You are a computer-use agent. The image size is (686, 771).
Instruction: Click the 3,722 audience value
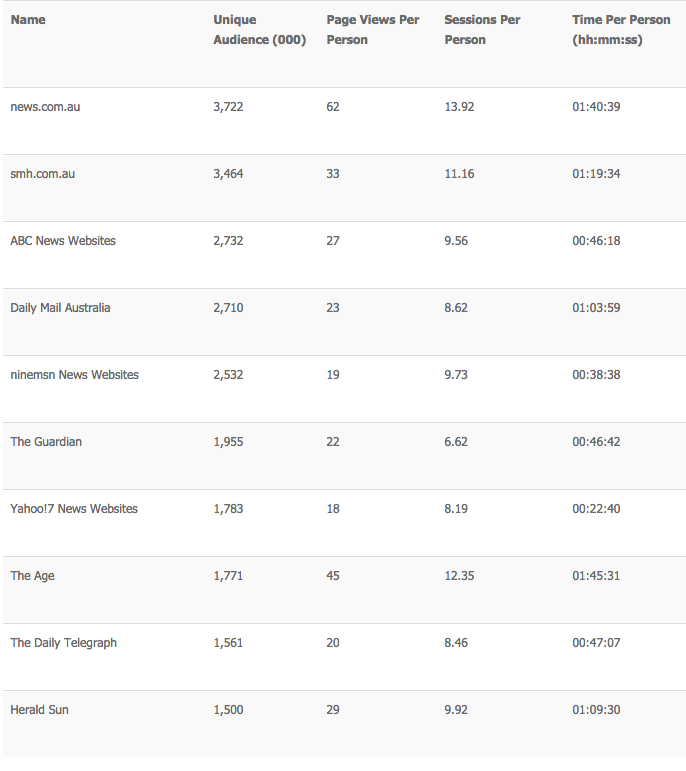click(228, 107)
